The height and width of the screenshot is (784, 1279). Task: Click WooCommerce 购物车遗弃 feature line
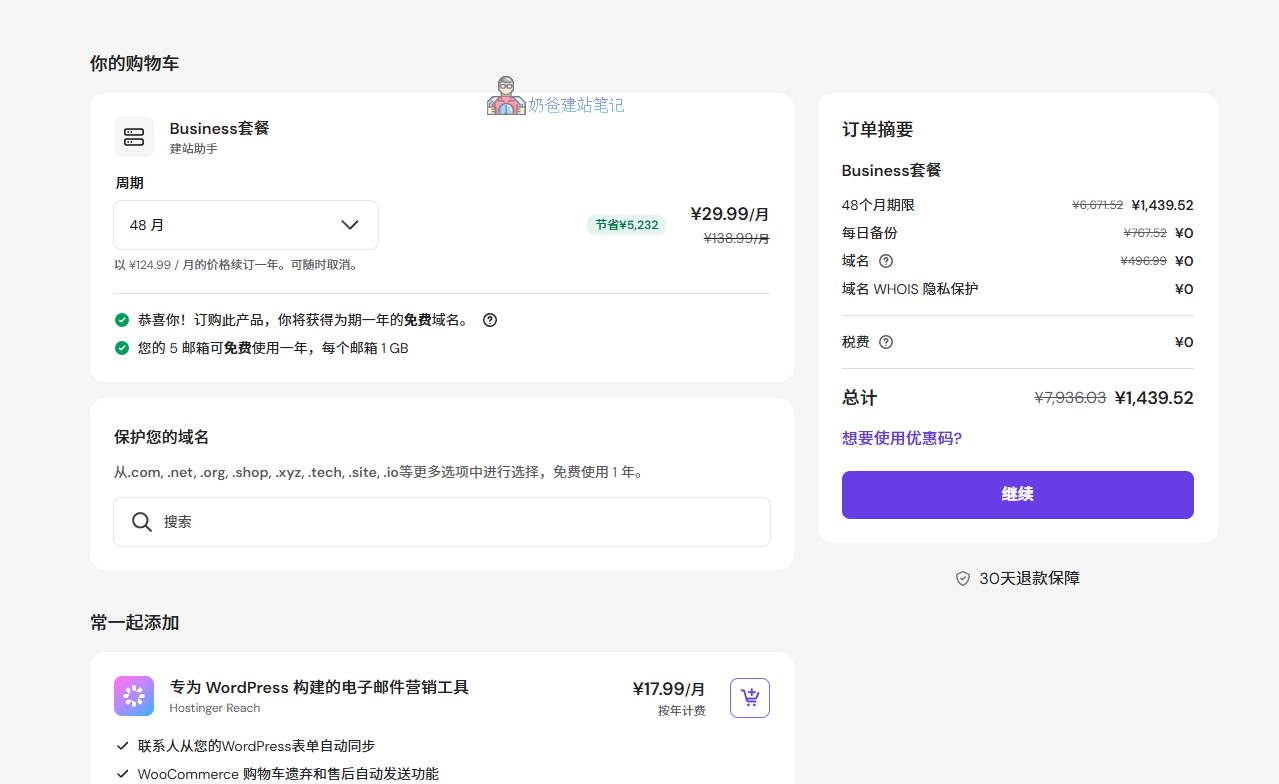[x=288, y=774]
